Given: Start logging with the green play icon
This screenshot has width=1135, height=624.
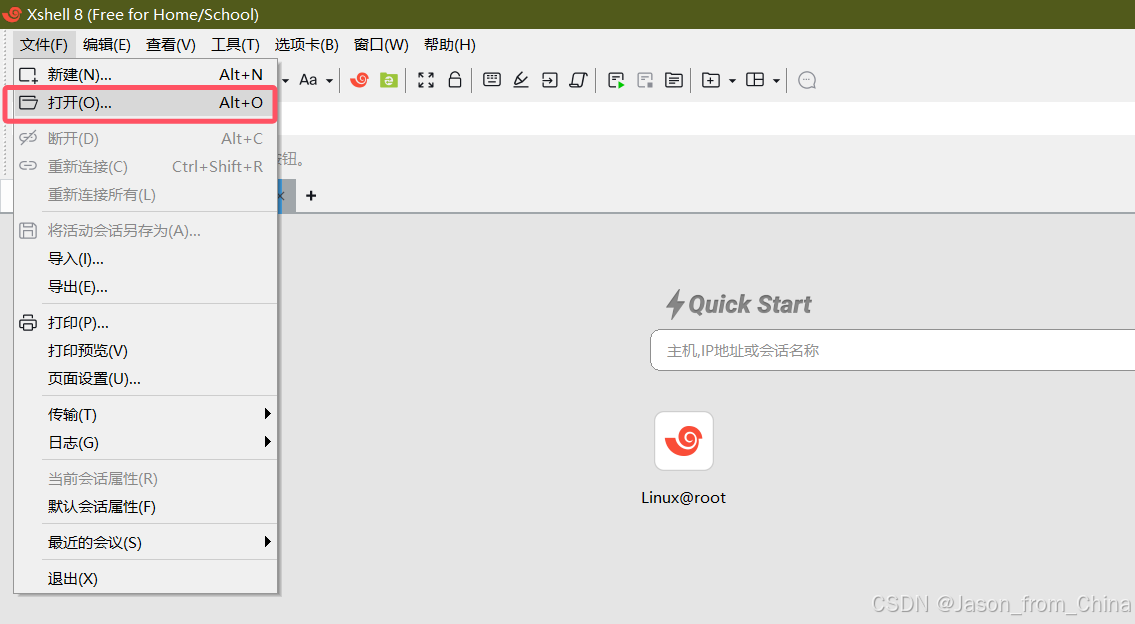Looking at the screenshot, I should (616, 80).
